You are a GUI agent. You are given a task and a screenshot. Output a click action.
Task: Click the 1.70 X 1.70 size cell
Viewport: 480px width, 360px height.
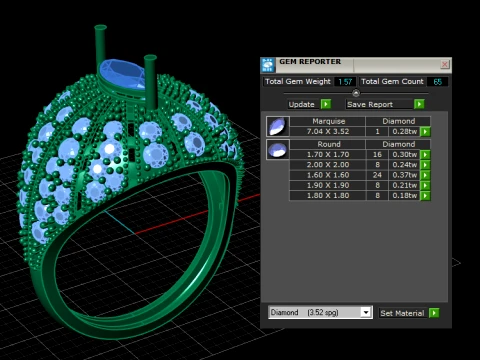coord(328,155)
